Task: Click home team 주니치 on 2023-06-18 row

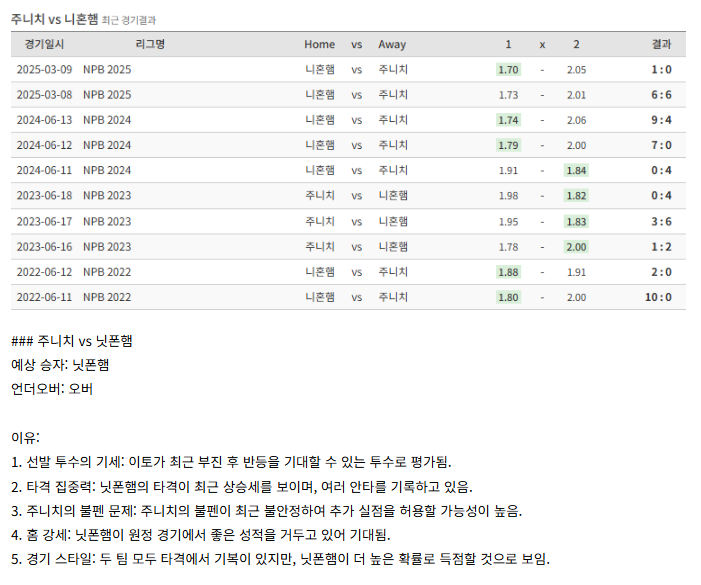Action: 320,196
